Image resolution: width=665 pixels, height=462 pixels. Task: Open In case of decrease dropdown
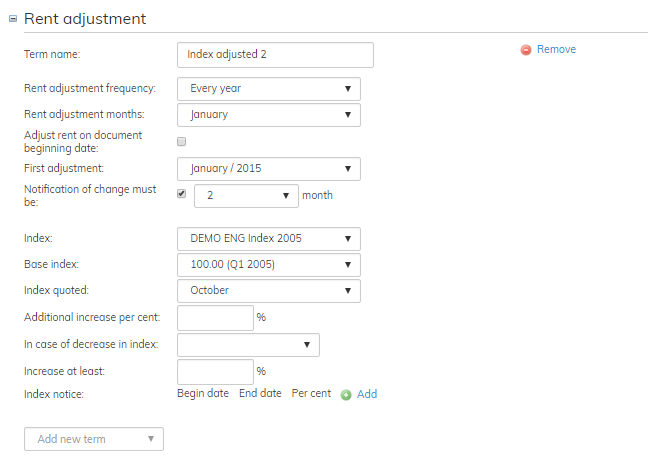coord(248,345)
